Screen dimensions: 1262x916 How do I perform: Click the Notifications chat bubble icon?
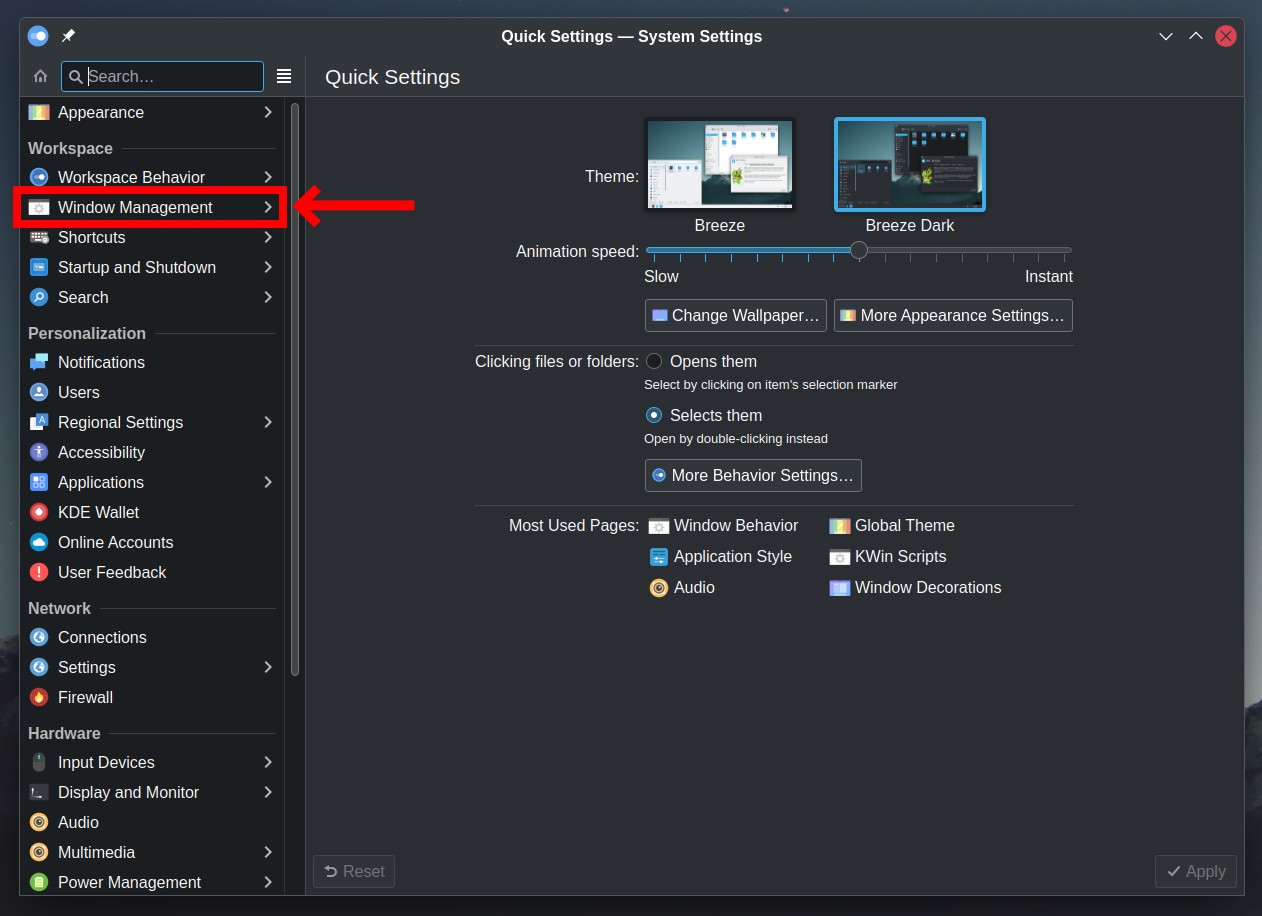pyautogui.click(x=39, y=362)
